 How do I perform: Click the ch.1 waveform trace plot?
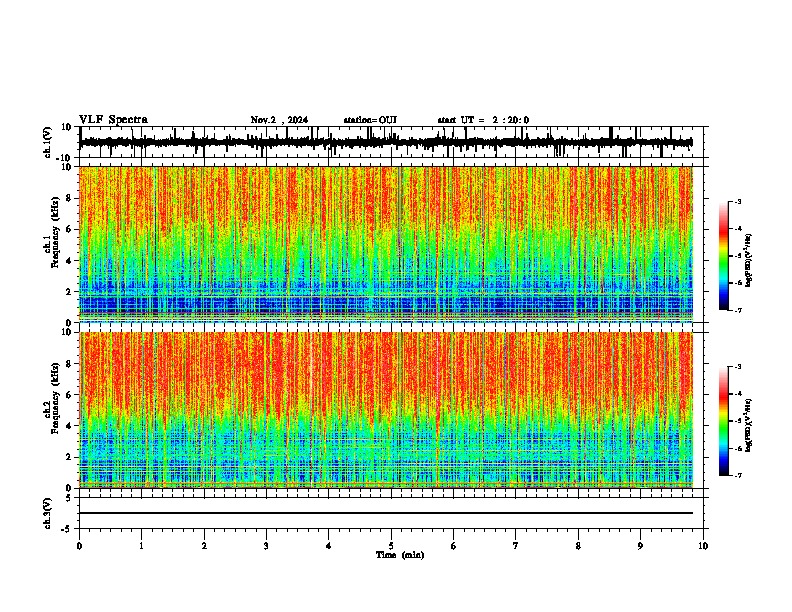(x=386, y=142)
